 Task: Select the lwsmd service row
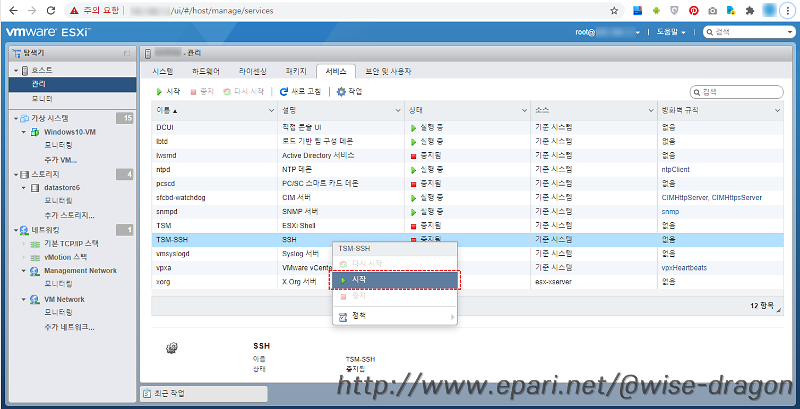point(467,155)
